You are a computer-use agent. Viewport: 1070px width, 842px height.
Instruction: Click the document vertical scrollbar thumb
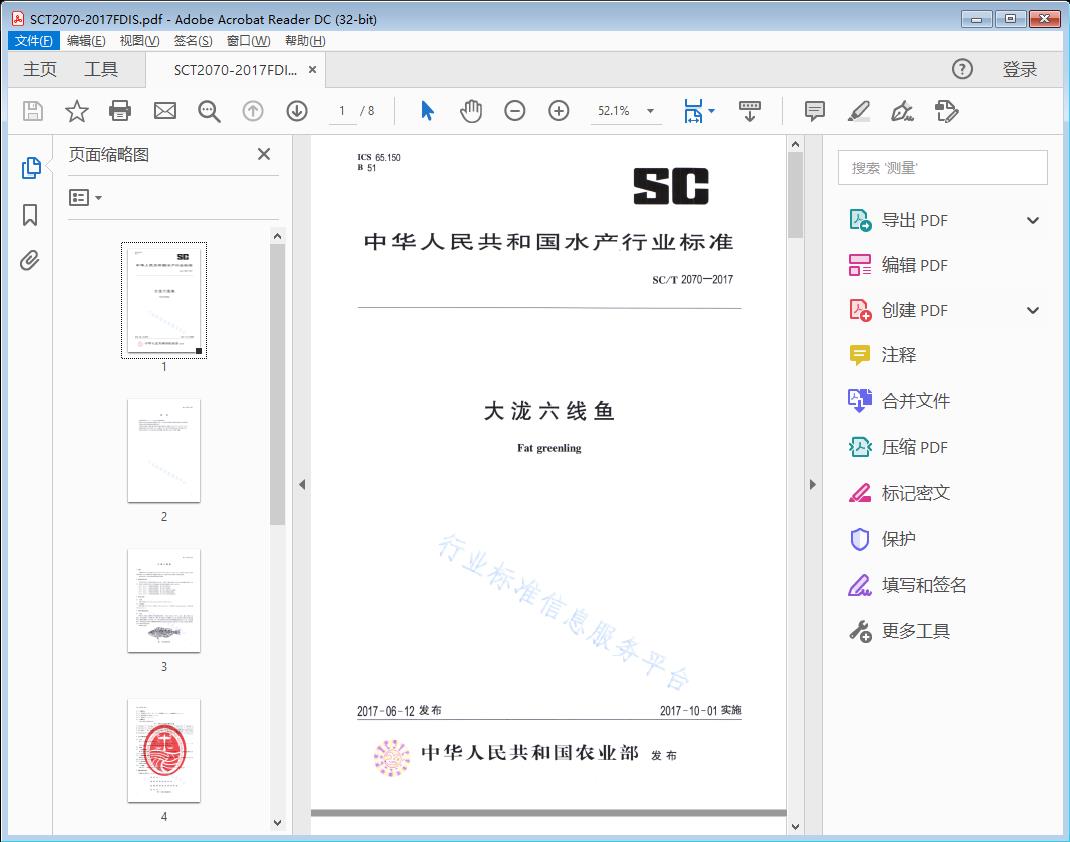pyautogui.click(x=796, y=195)
